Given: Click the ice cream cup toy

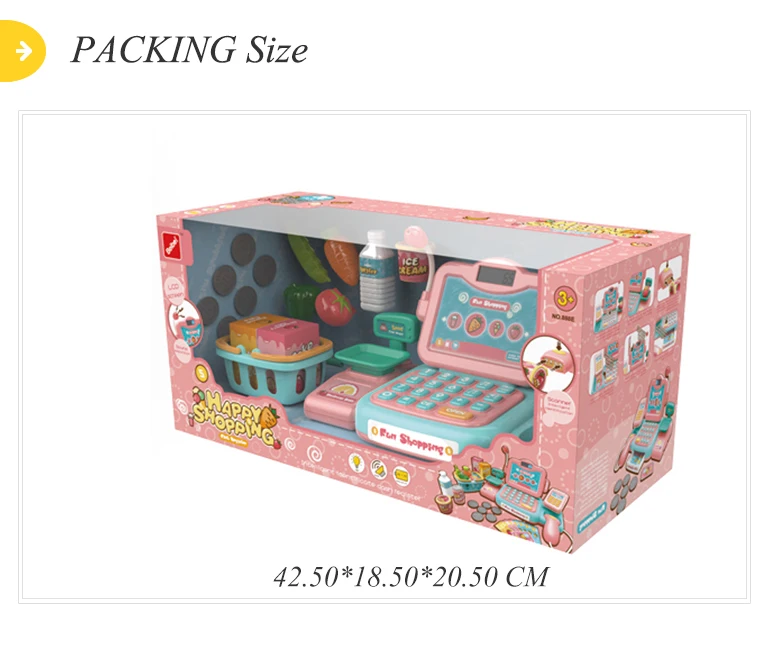Looking at the screenshot, I should pos(413,256).
